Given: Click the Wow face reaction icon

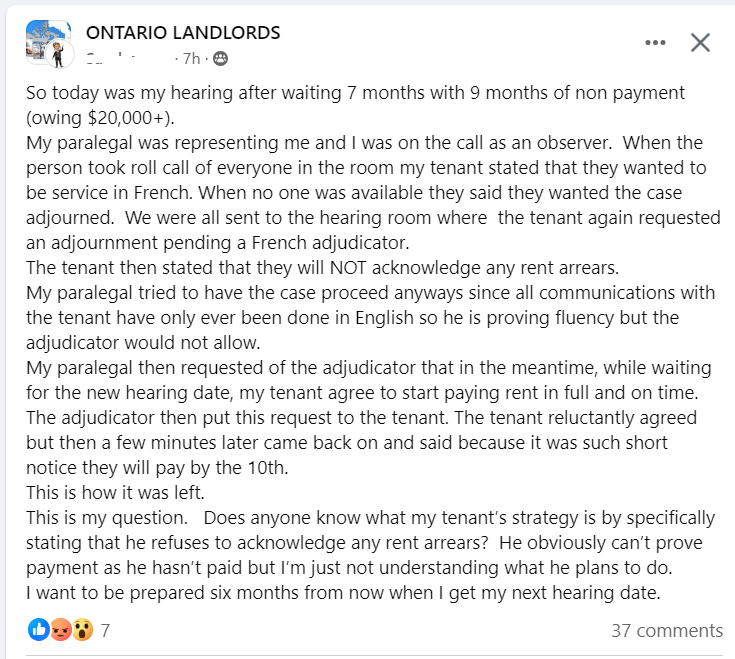Looking at the screenshot, I should tap(82, 629).
